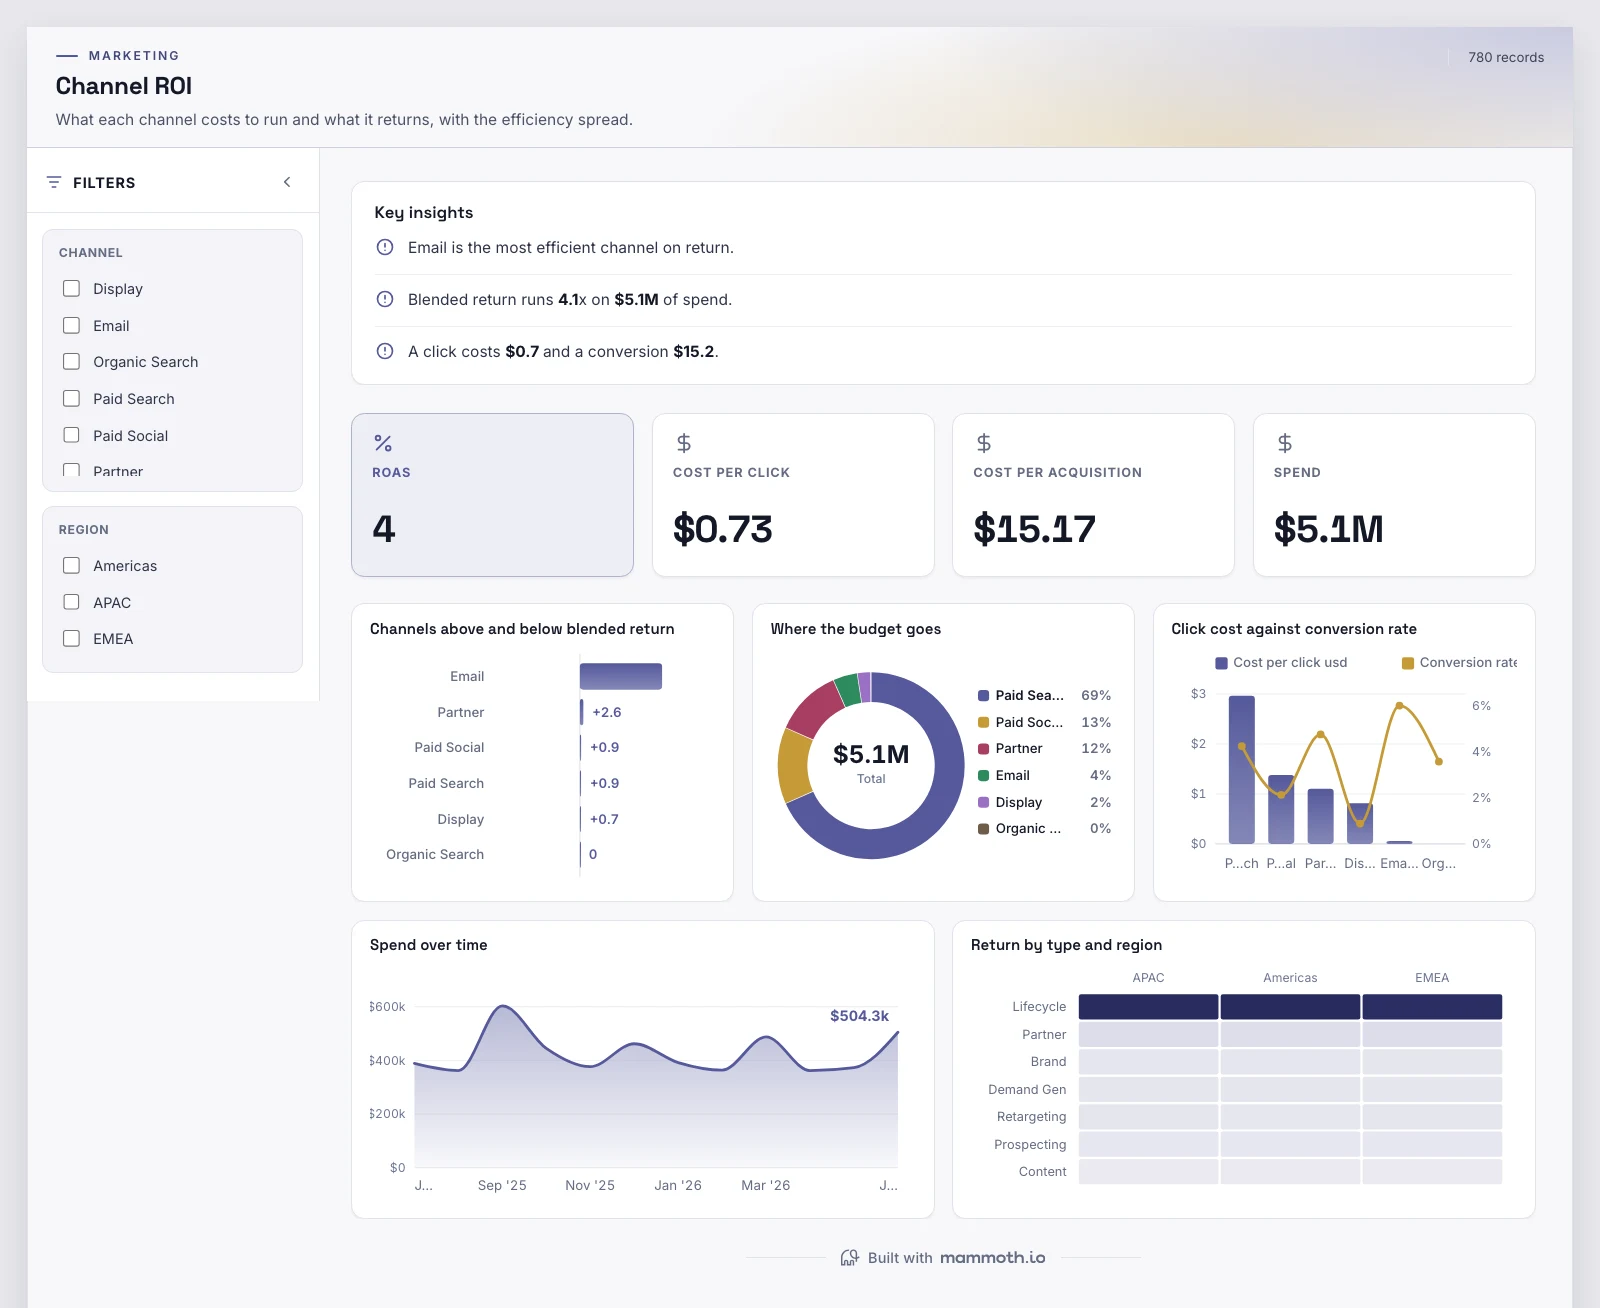Click the Lifecycle EMEA heatmap cell
This screenshot has height=1308, width=1600.
(1432, 1007)
